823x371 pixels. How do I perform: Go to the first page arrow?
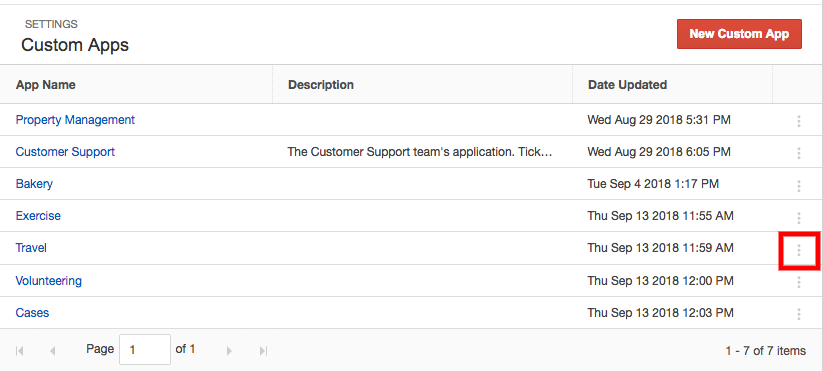tap(20, 351)
